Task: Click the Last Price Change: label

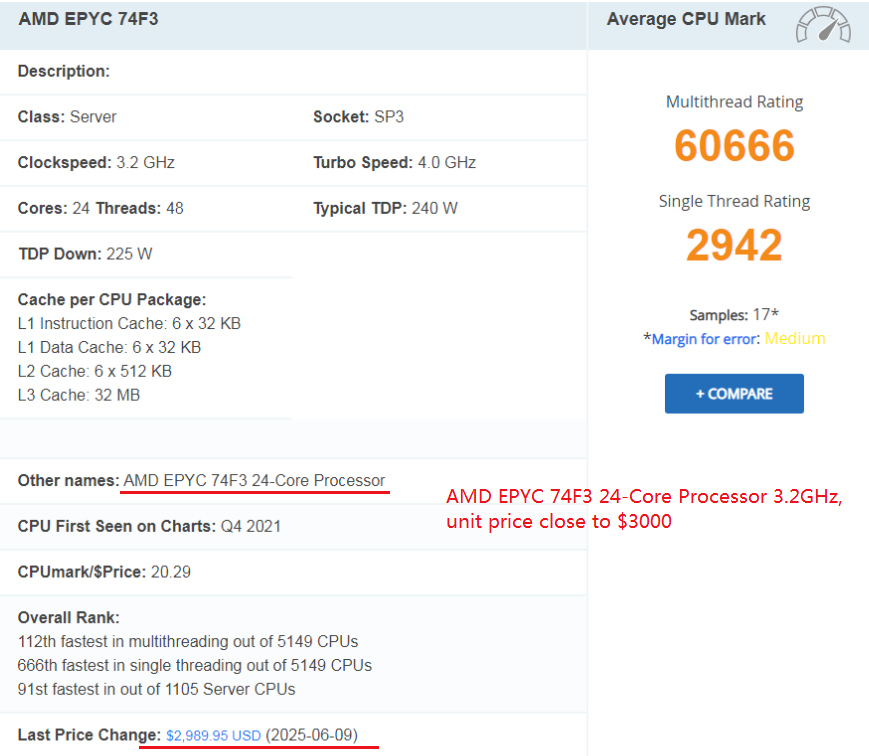Action: click(x=89, y=735)
